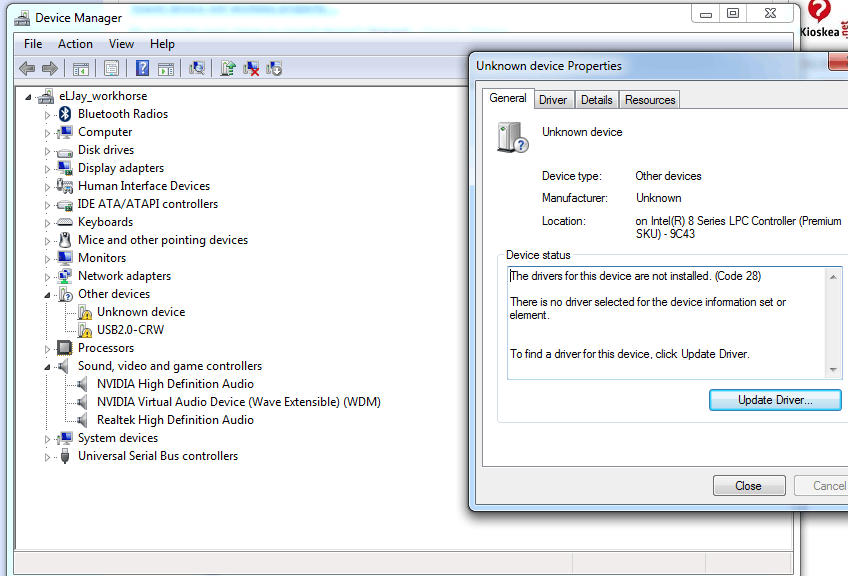Click the Uninstall device toolbar icon
Screen dimensions: 853x577
click(x=251, y=69)
